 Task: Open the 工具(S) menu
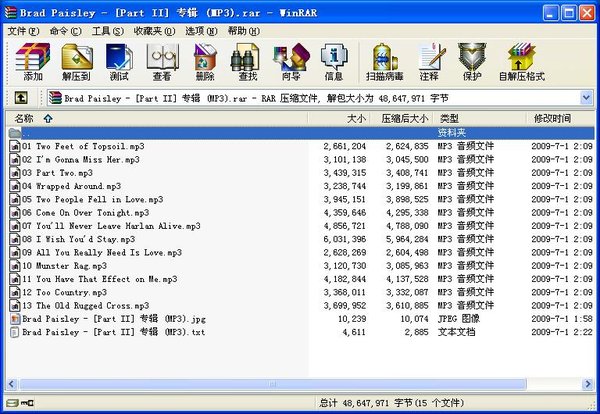[108, 31]
